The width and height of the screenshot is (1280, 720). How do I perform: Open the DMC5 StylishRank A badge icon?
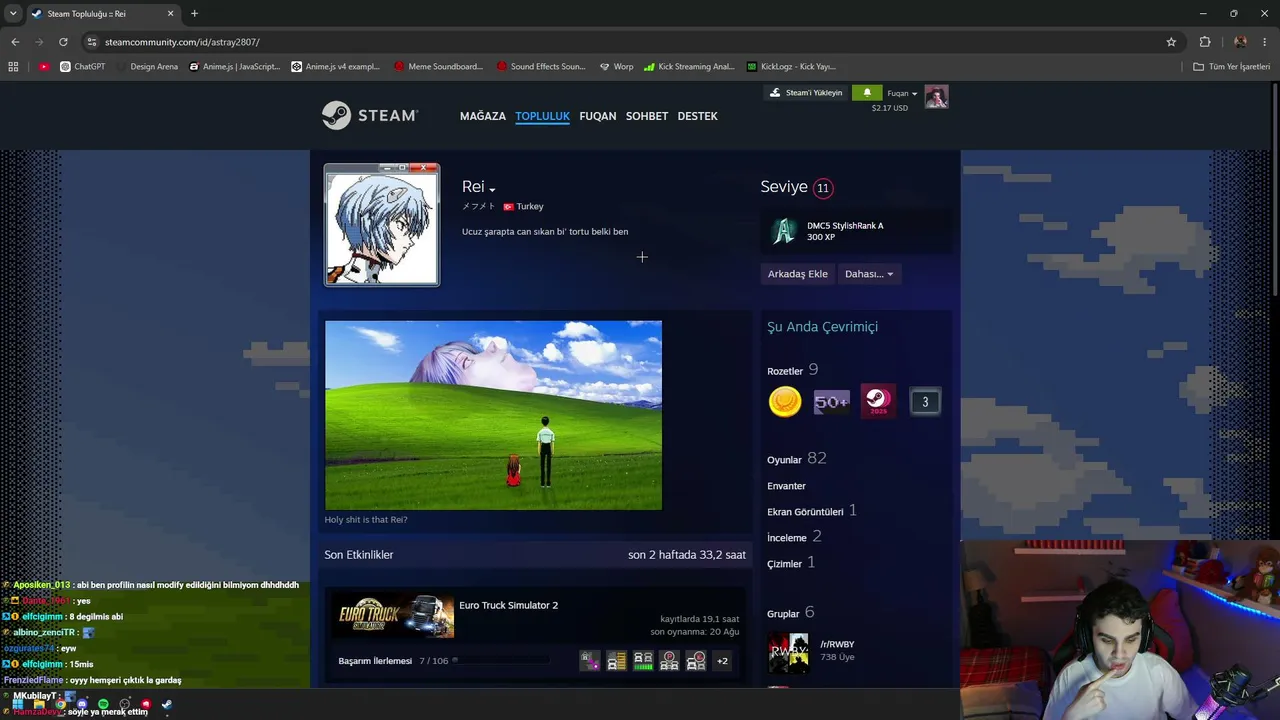tap(783, 231)
